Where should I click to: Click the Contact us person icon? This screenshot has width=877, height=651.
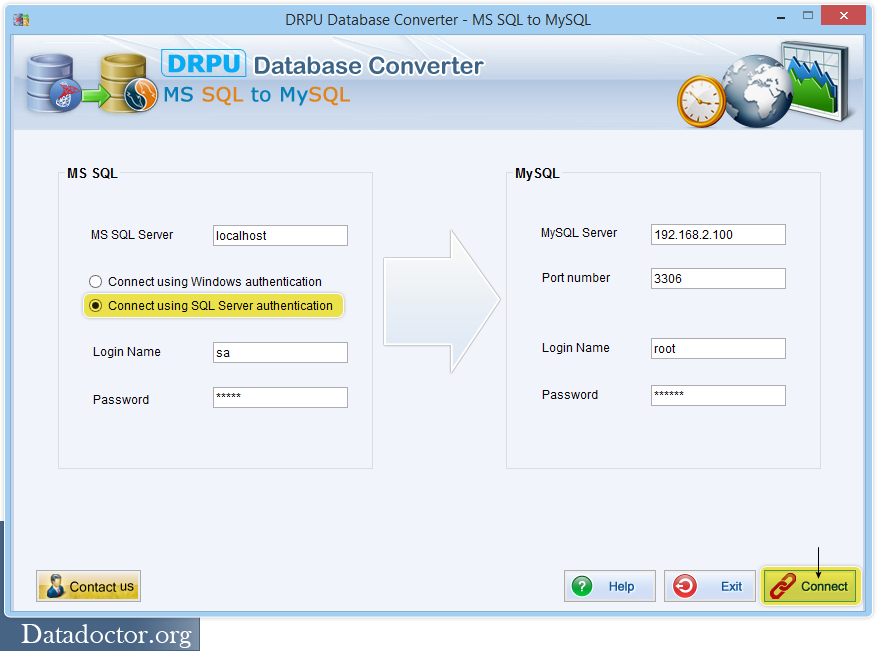[55, 586]
